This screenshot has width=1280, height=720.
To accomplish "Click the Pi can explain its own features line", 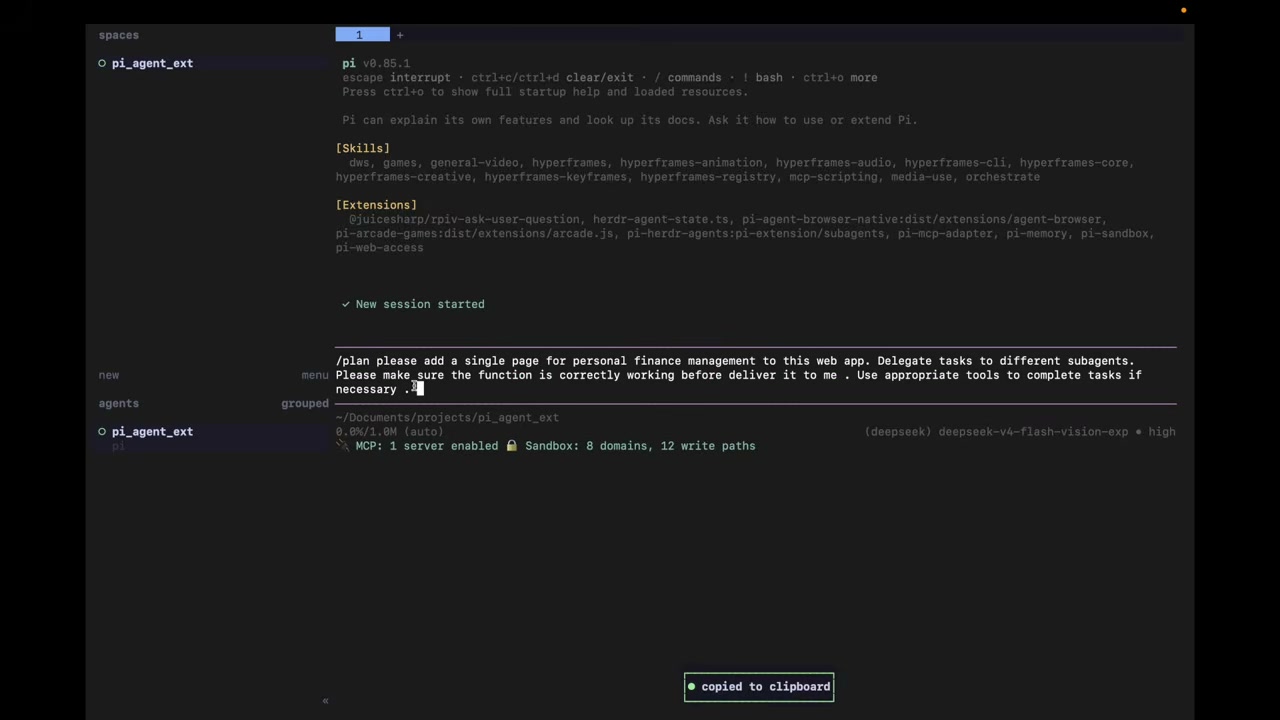I will click(630, 120).
